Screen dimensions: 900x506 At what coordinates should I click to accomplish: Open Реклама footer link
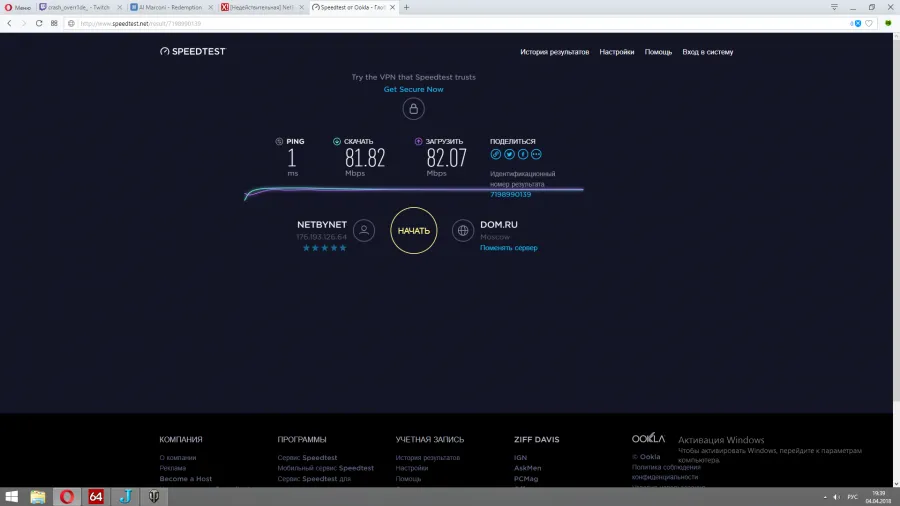(173, 468)
